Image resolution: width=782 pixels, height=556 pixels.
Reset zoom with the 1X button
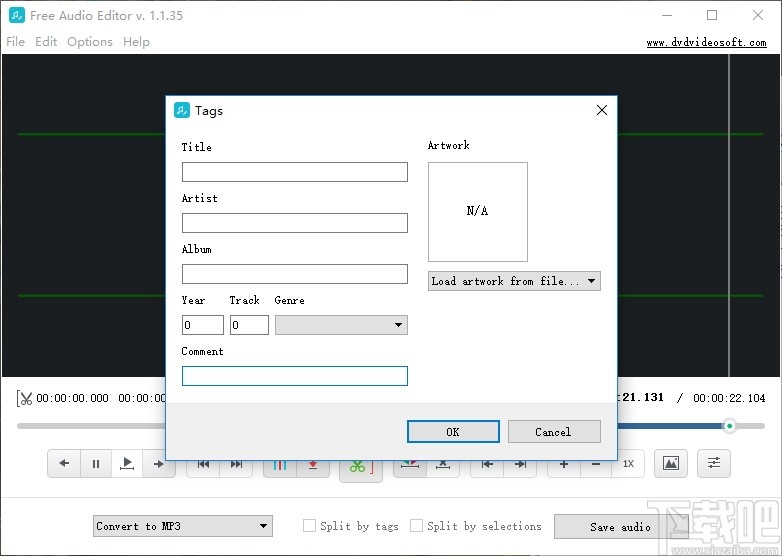point(628,464)
